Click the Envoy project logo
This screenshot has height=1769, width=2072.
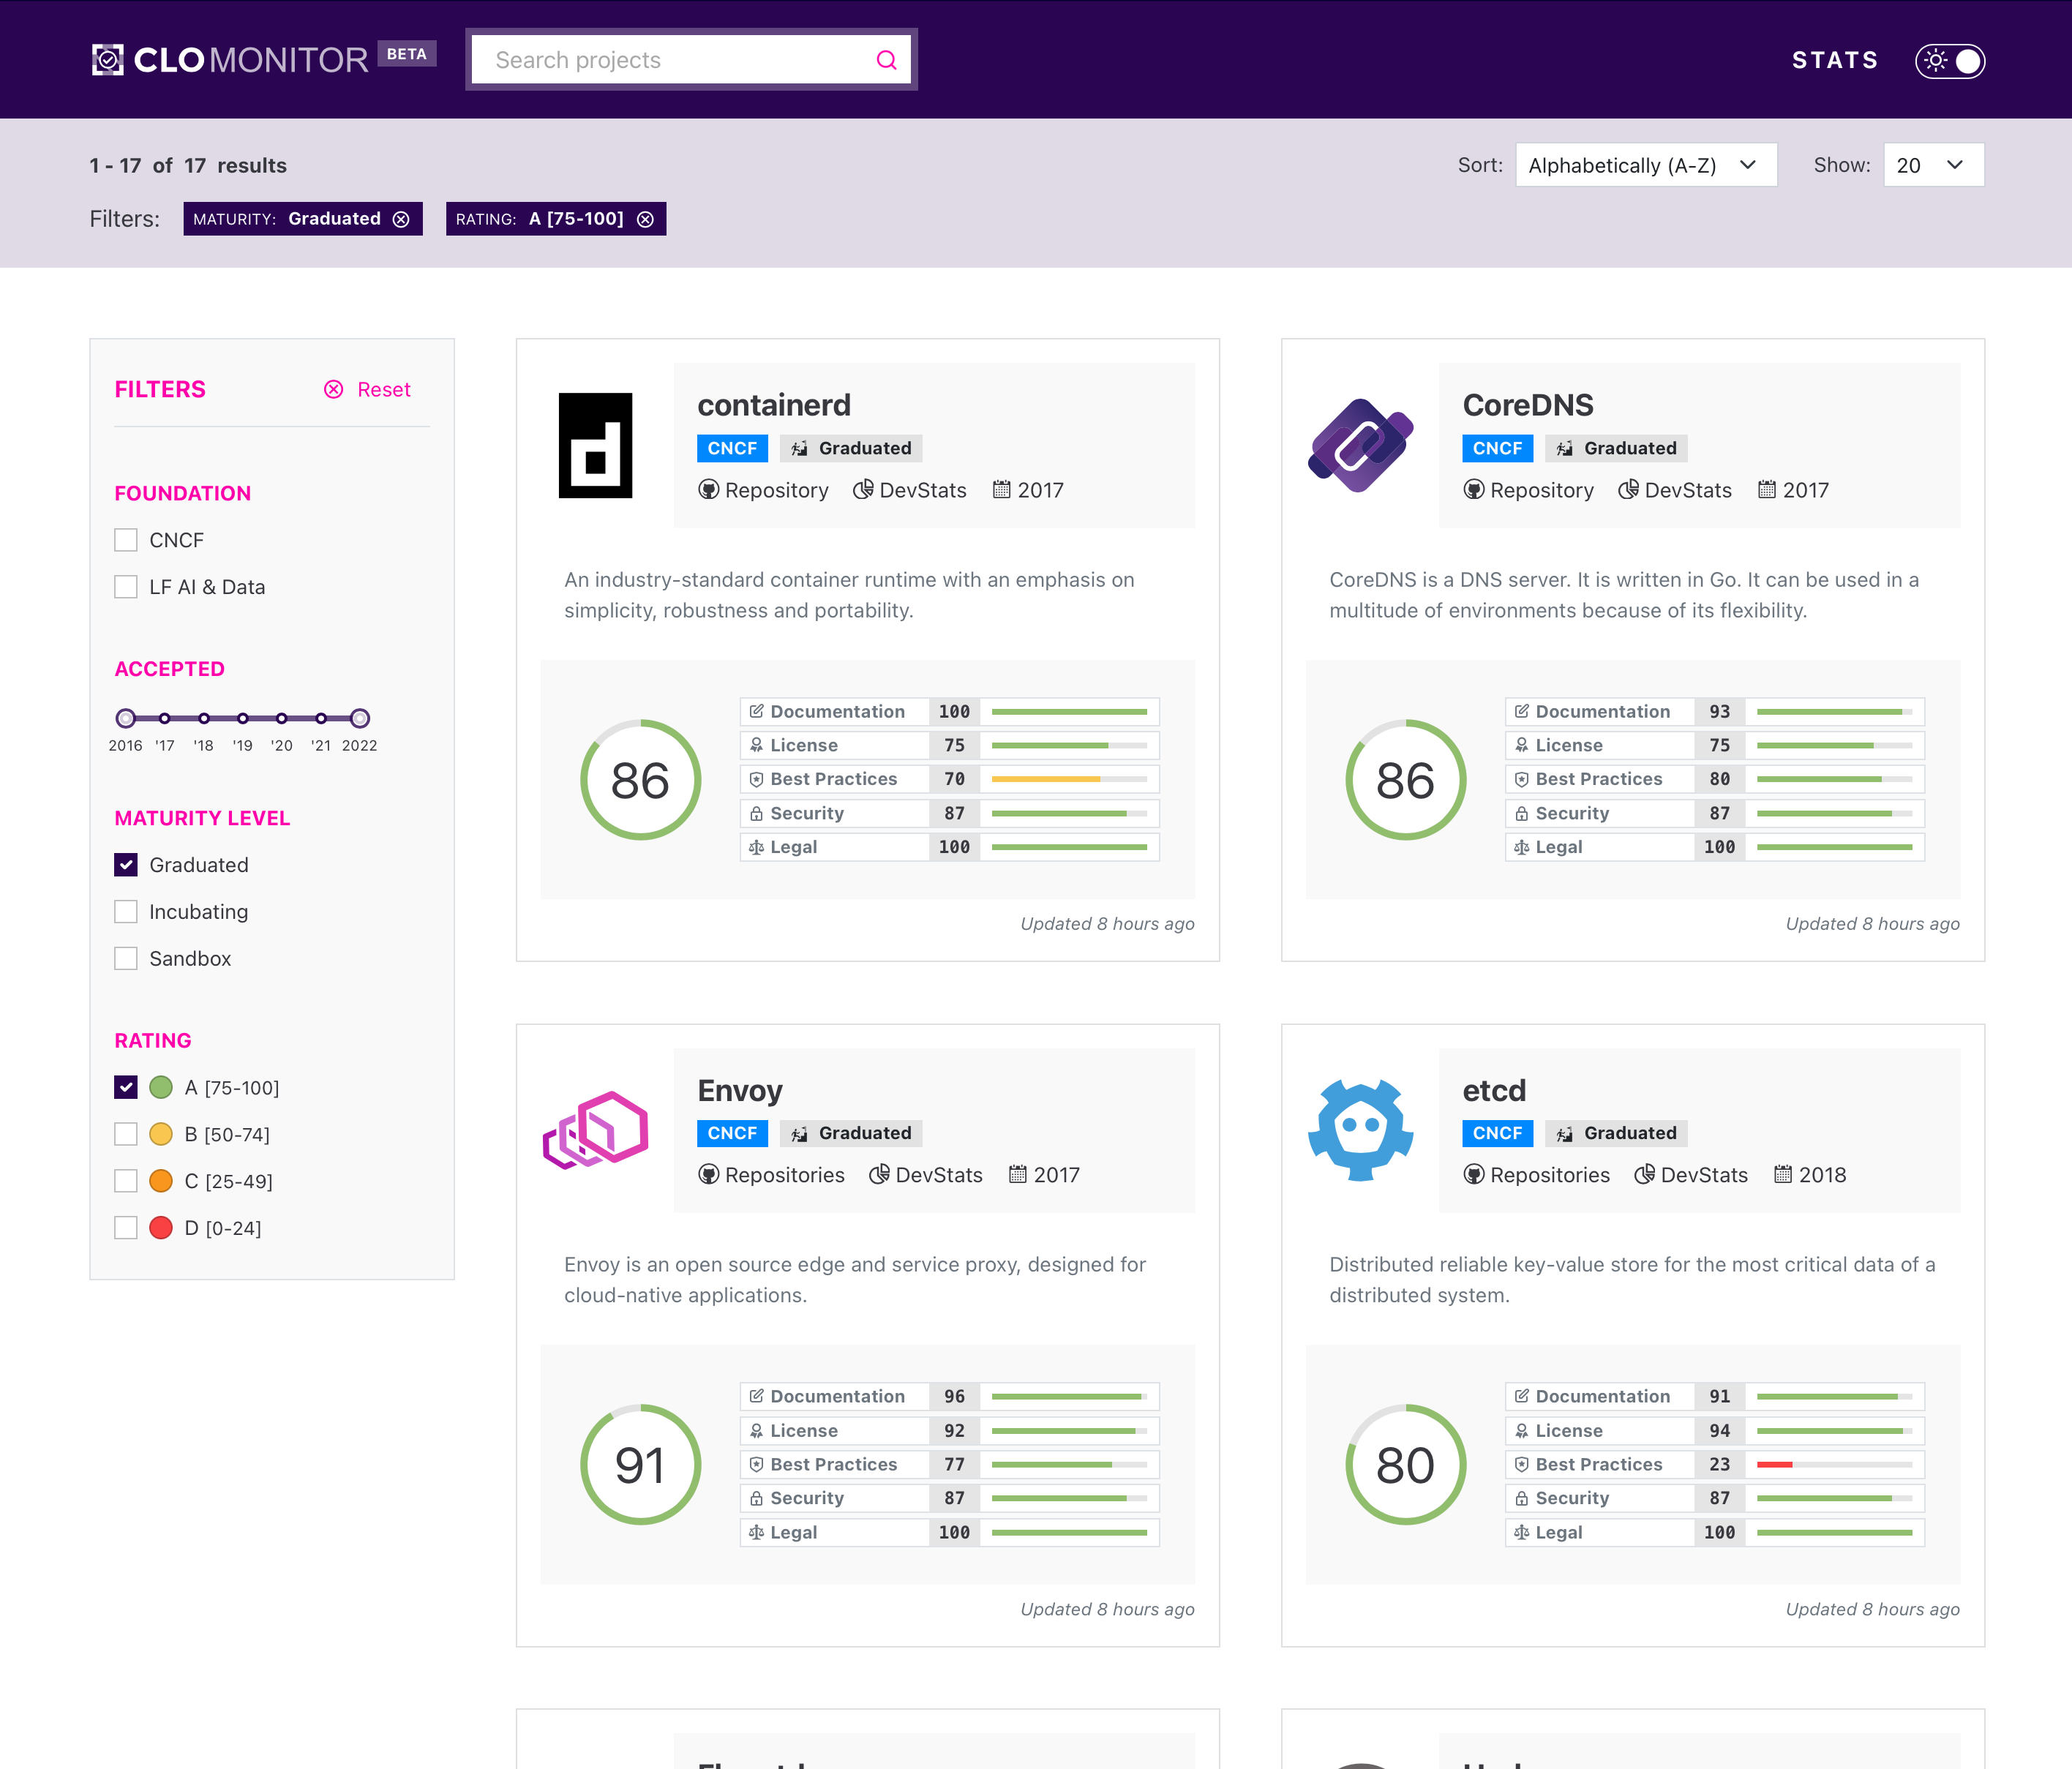(596, 1130)
